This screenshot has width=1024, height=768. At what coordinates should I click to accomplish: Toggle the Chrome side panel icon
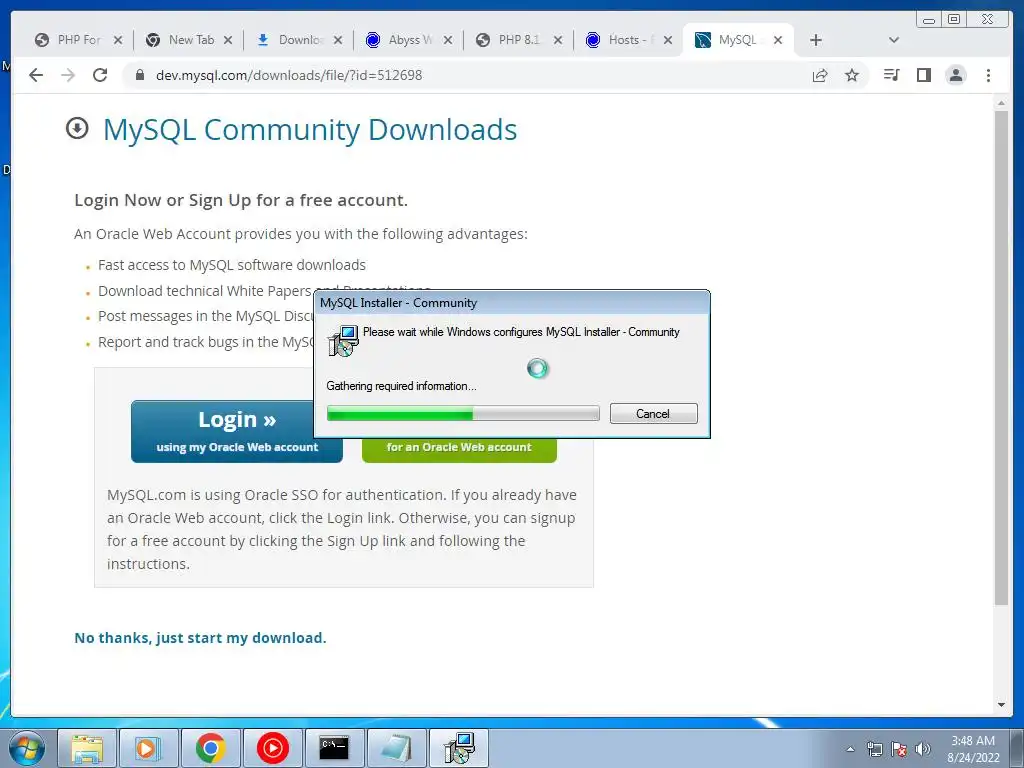923,75
